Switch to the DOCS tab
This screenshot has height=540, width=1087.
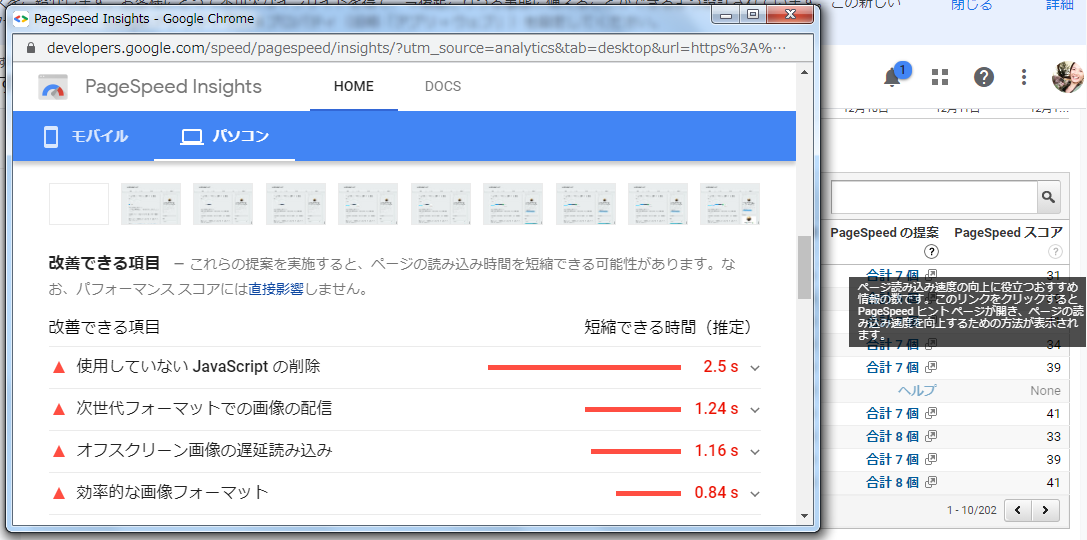[443, 87]
